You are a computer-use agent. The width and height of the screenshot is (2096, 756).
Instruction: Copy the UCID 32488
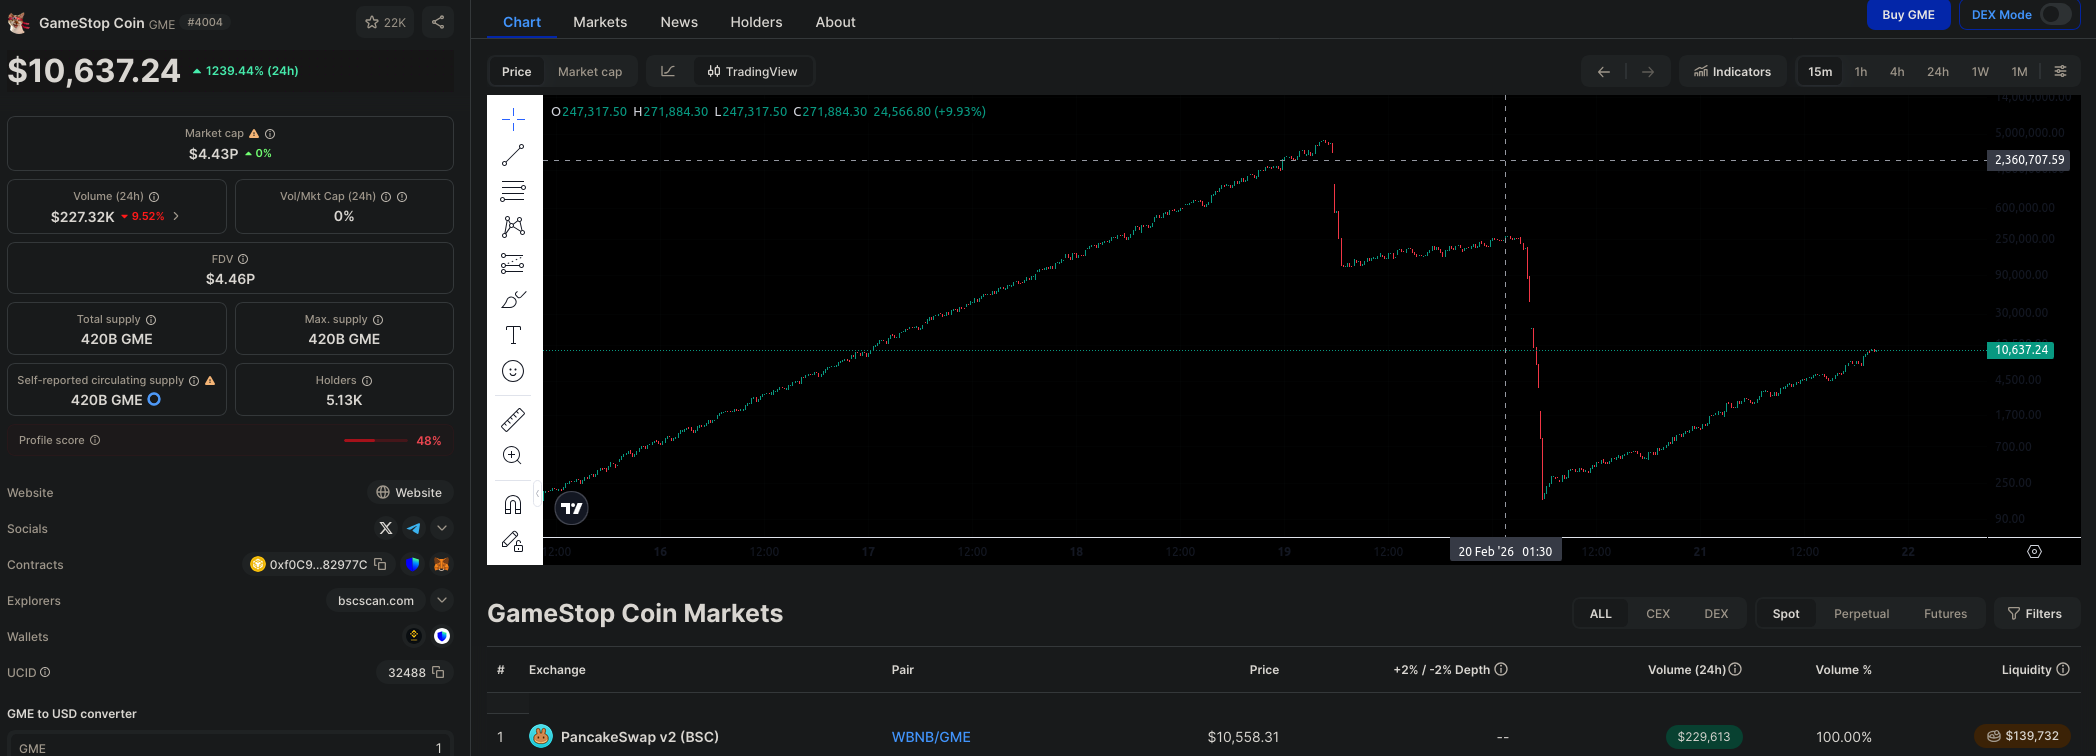coord(438,672)
